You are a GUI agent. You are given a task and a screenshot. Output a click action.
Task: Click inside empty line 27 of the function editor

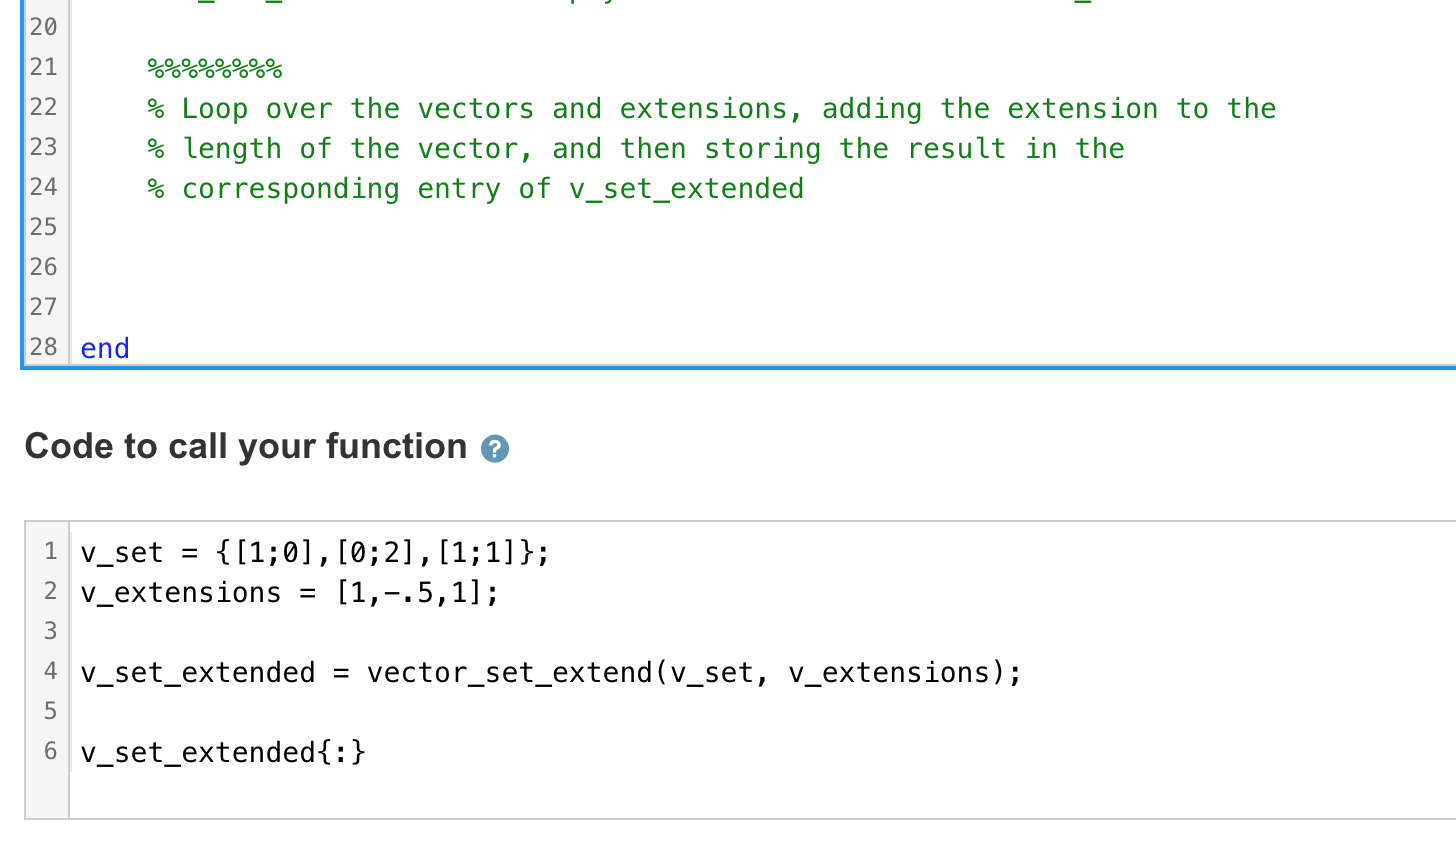click(300, 307)
